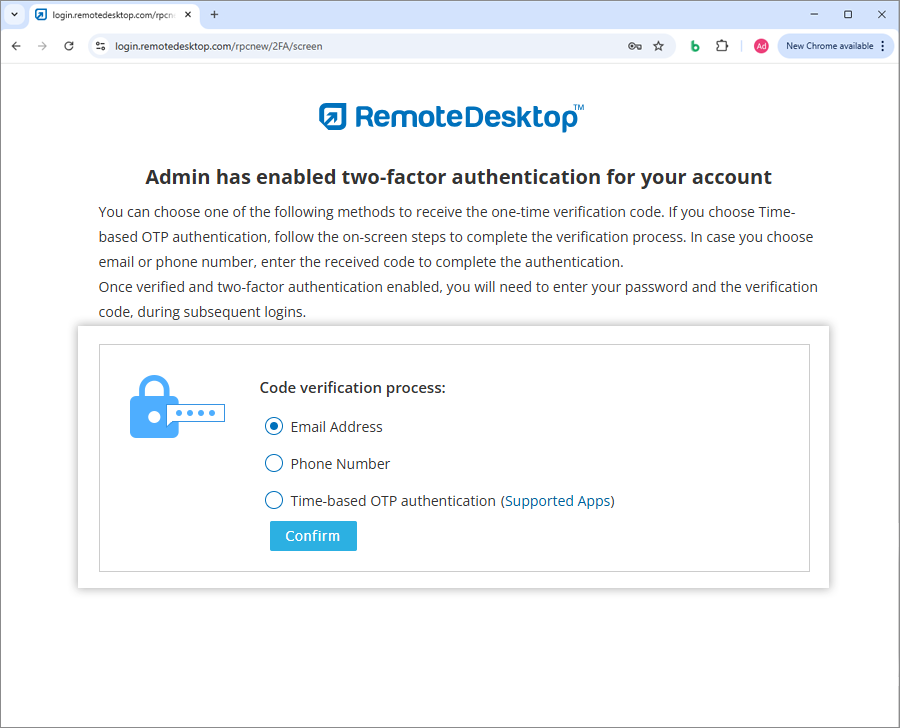Bookmark this page with the star icon
This screenshot has width=900, height=728.
click(658, 46)
